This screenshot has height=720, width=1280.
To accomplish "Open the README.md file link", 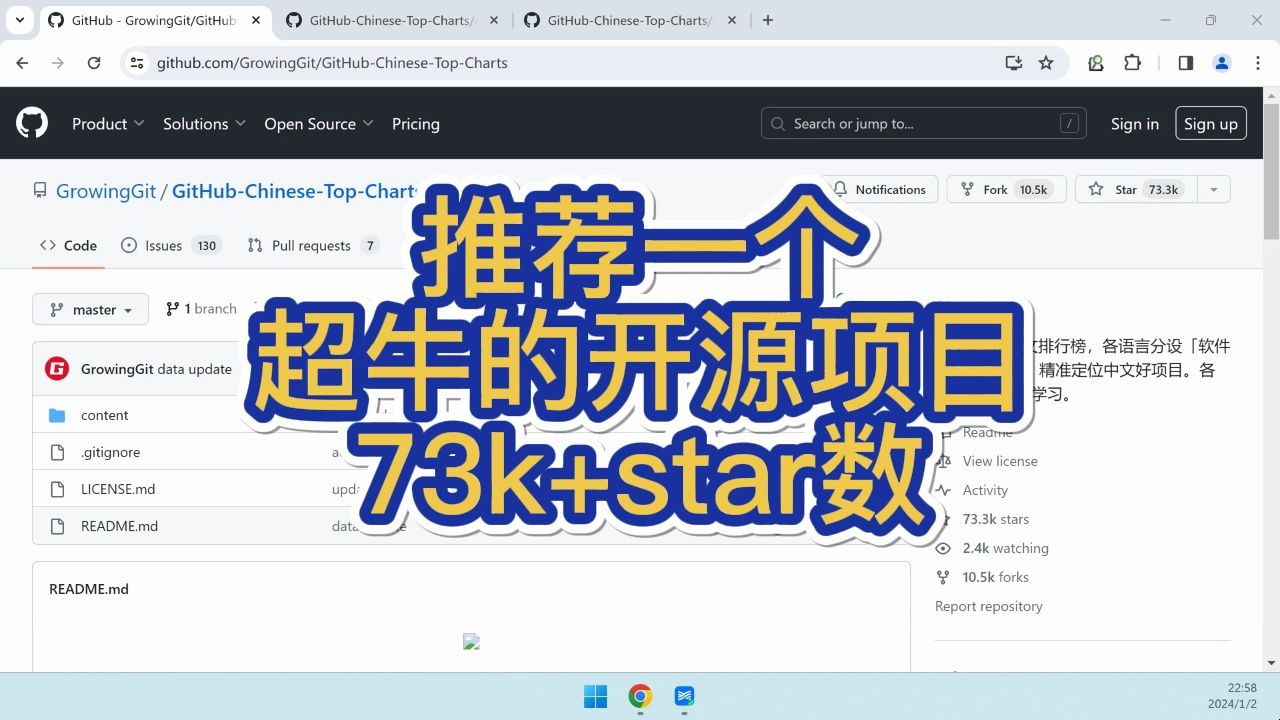I will [119, 526].
